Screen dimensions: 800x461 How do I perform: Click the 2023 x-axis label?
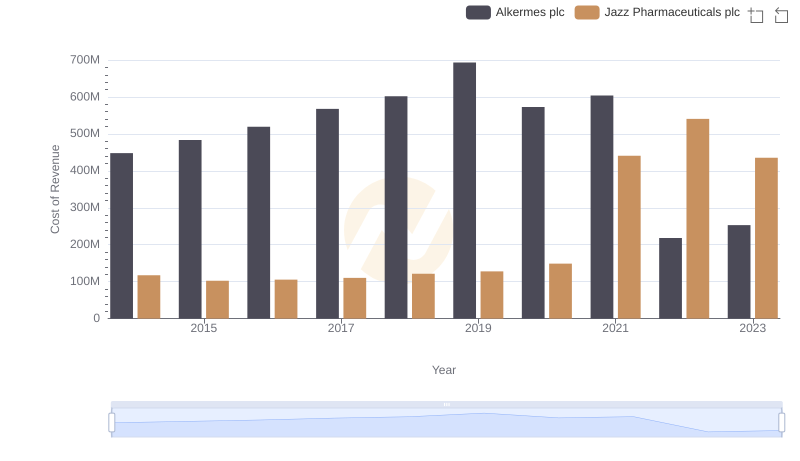click(x=753, y=328)
